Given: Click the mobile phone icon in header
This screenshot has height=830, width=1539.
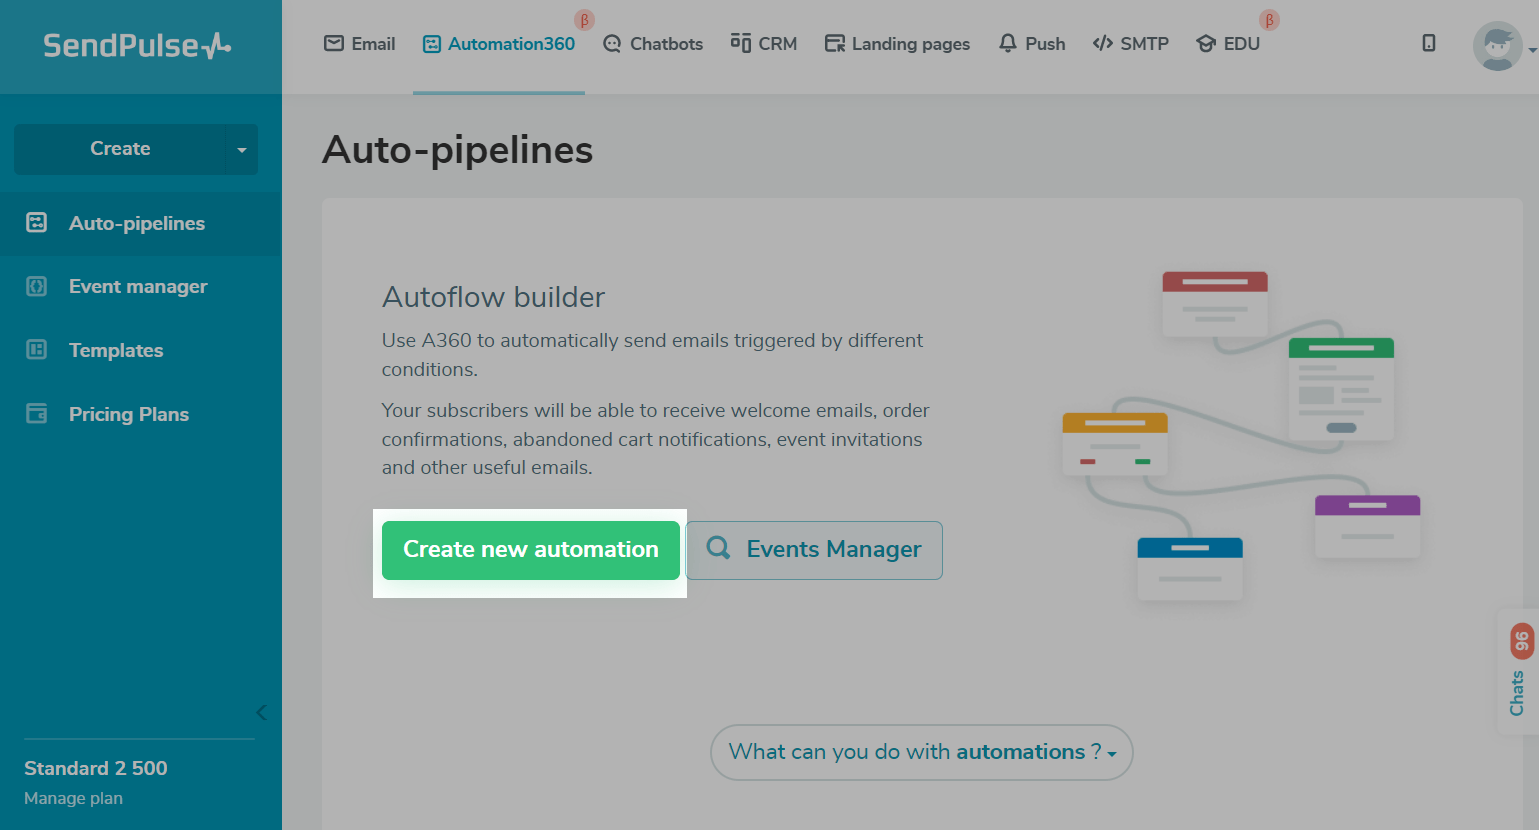Looking at the screenshot, I should click(x=1429, y=43).
